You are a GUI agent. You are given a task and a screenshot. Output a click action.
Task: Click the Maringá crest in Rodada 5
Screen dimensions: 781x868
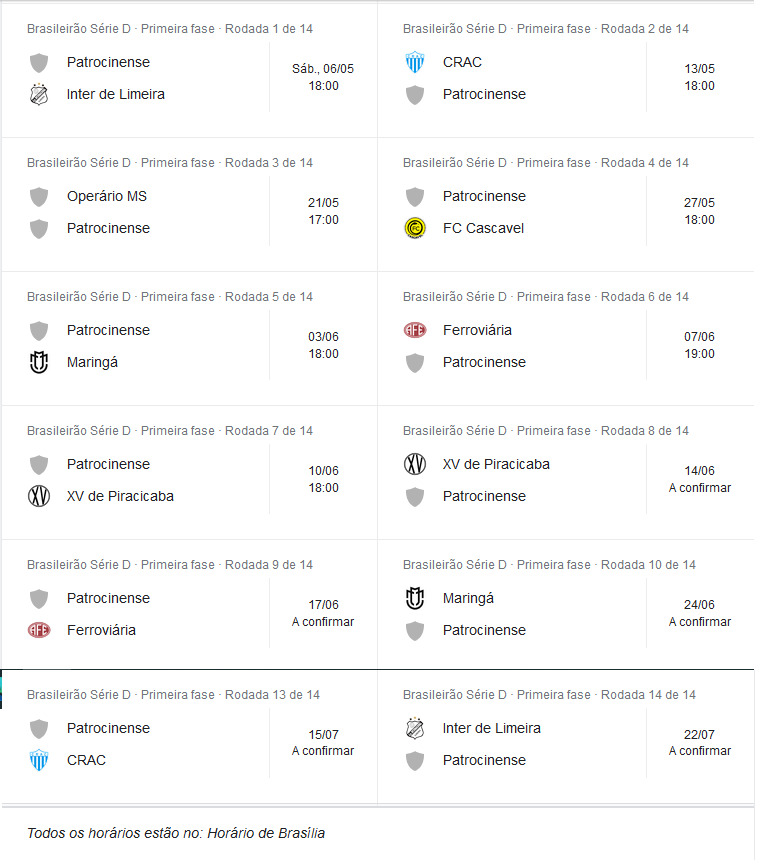point(39,362)
